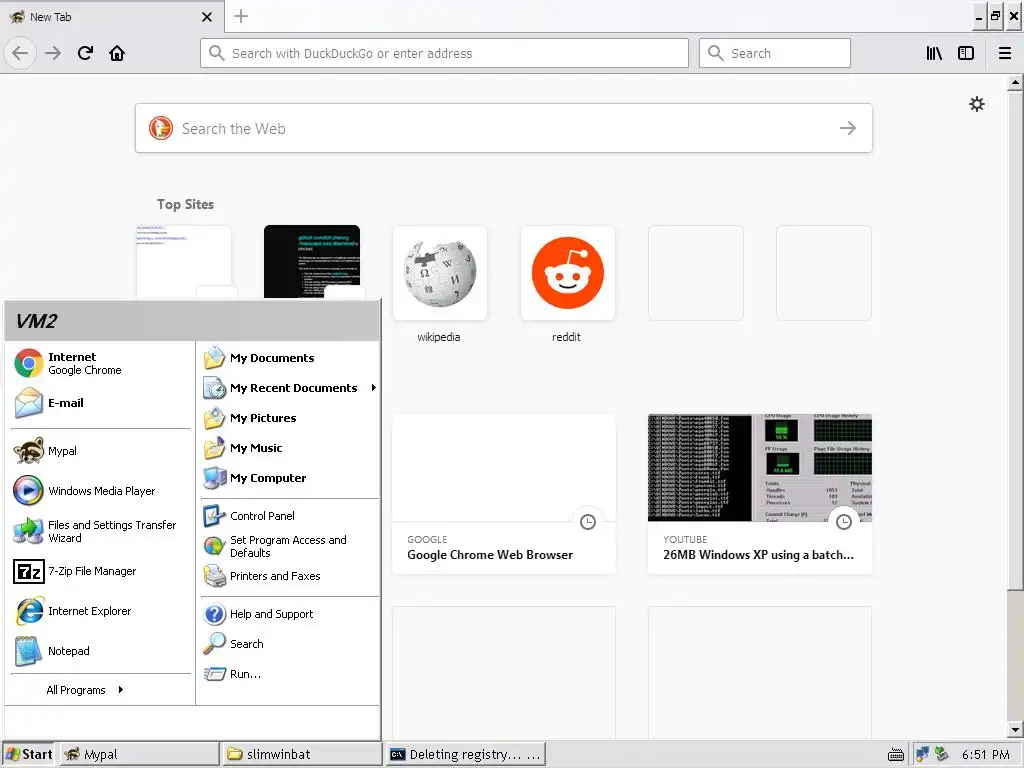Open the on-screen keyboard tray icon
The height and width of the screenshot is (768, 1024).
tap(896, 755)
